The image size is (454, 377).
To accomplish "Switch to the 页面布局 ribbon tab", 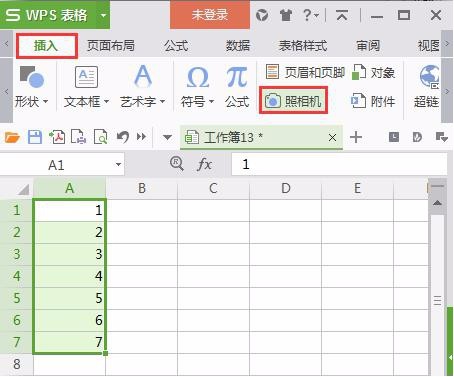I will coord(111,45).
